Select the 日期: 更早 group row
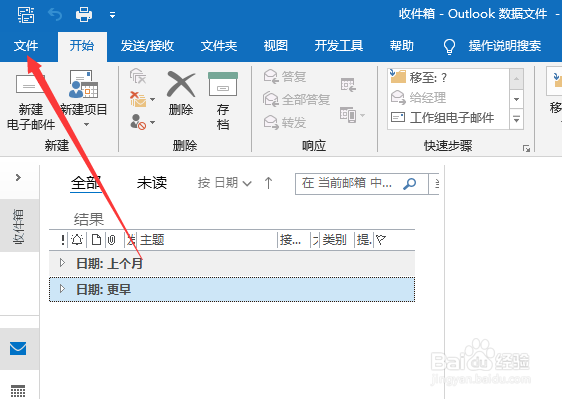Viewport: 562px width, 399px height. click(x=232, y=289)
